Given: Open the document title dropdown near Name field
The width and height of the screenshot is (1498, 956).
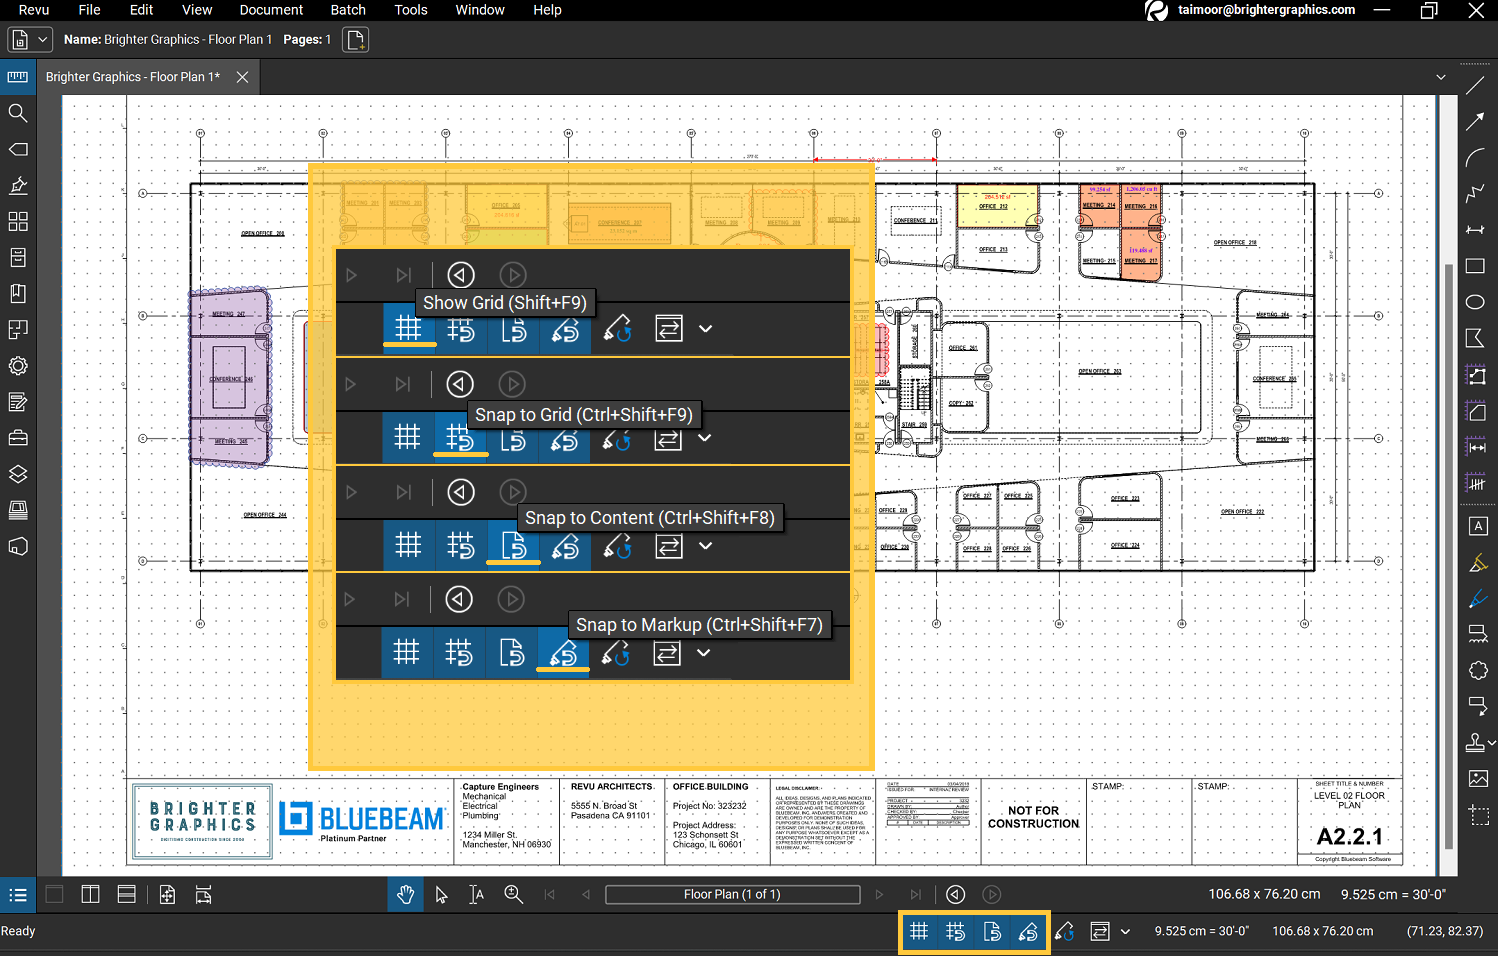Looking at the screenshot, I should tap(43, 39).
